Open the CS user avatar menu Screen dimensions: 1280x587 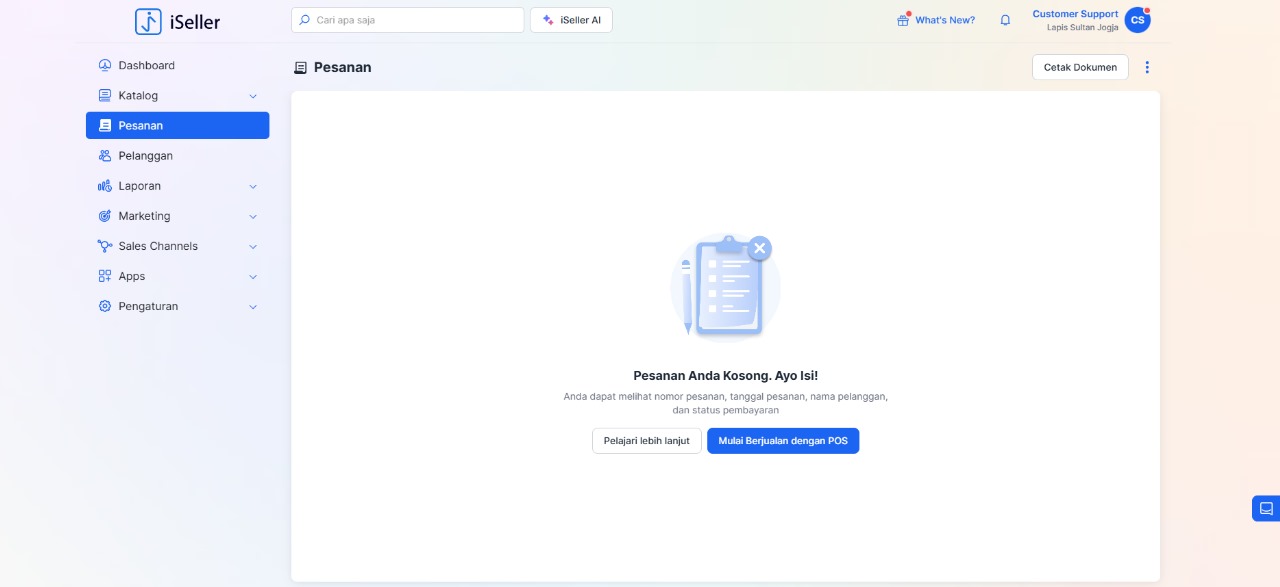coord(1137,20)
